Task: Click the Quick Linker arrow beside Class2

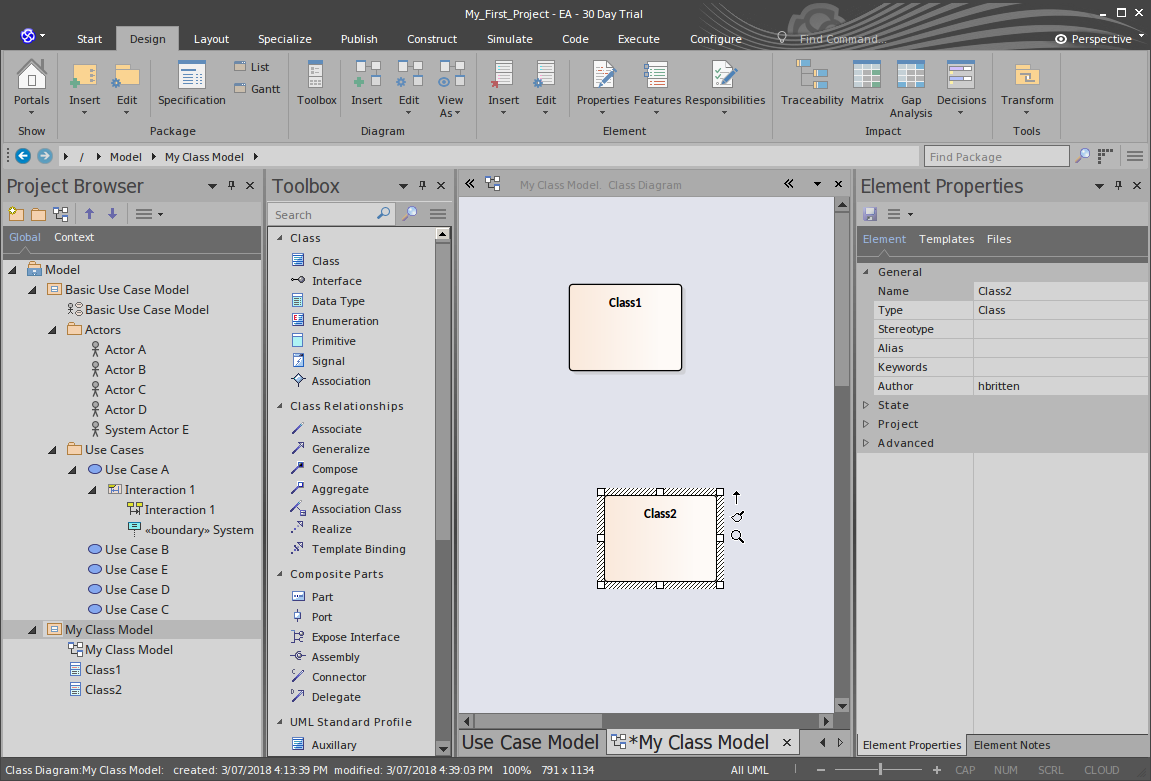Action: pos(737,496)
